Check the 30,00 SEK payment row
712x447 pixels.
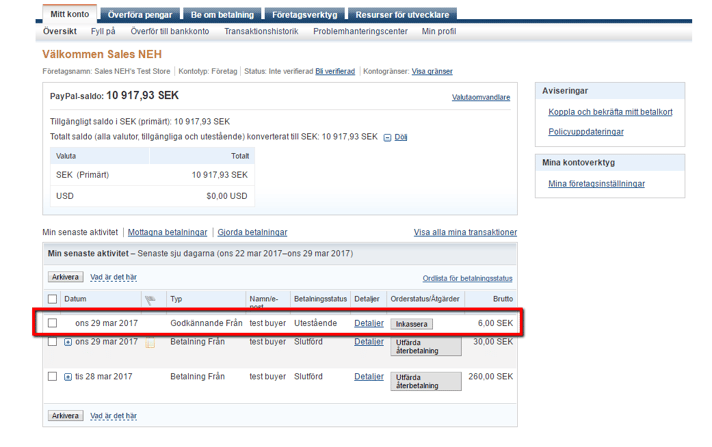click(52, 342)
